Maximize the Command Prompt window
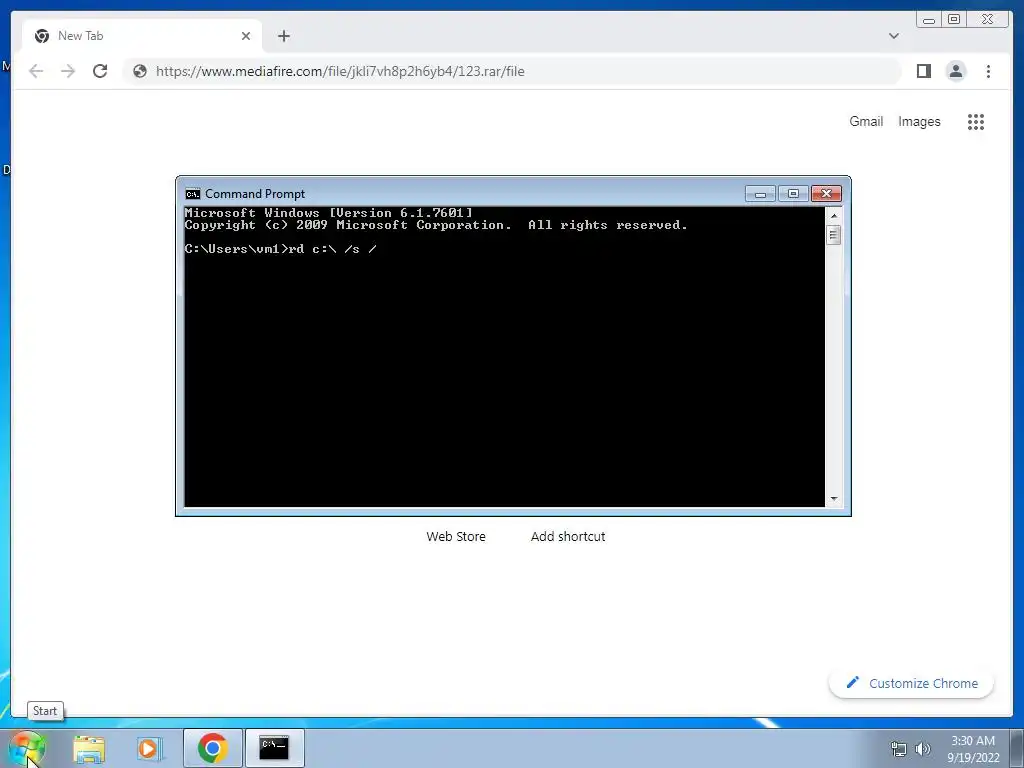 tap(793, 193)
